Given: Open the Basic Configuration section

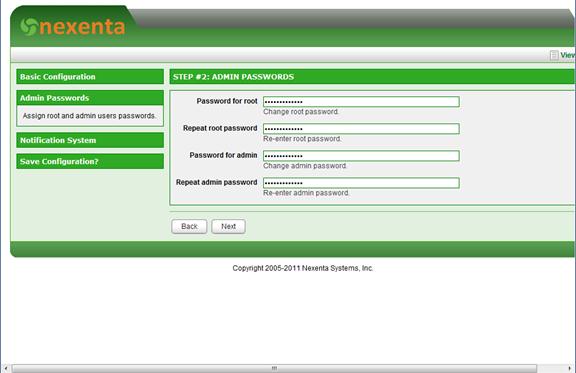Looking at the screenshot, I should pos(90,76).
